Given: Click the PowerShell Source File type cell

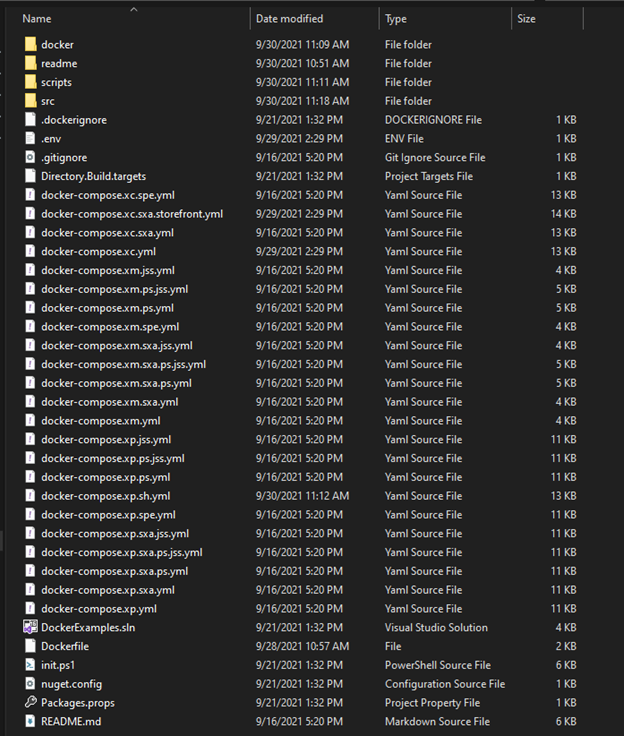Looking at the screenshot, I should pyautogui.click(x=438, y=665).
